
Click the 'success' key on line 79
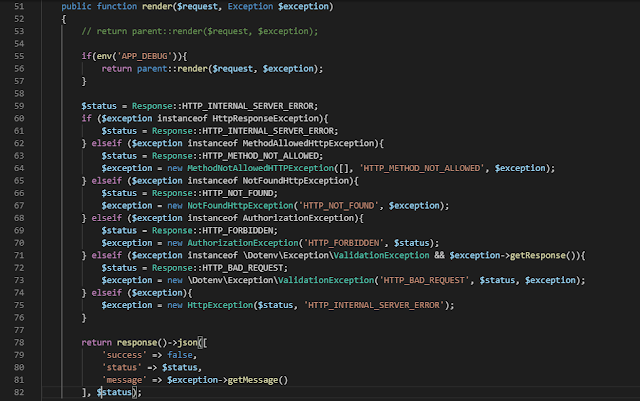pos(124,355)
